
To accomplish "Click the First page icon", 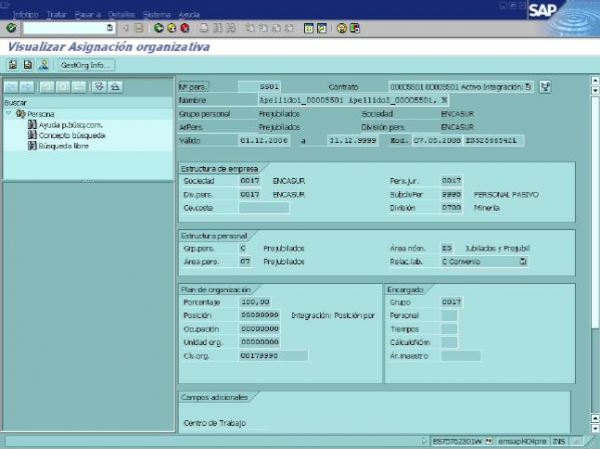I will tap(250, 28).
